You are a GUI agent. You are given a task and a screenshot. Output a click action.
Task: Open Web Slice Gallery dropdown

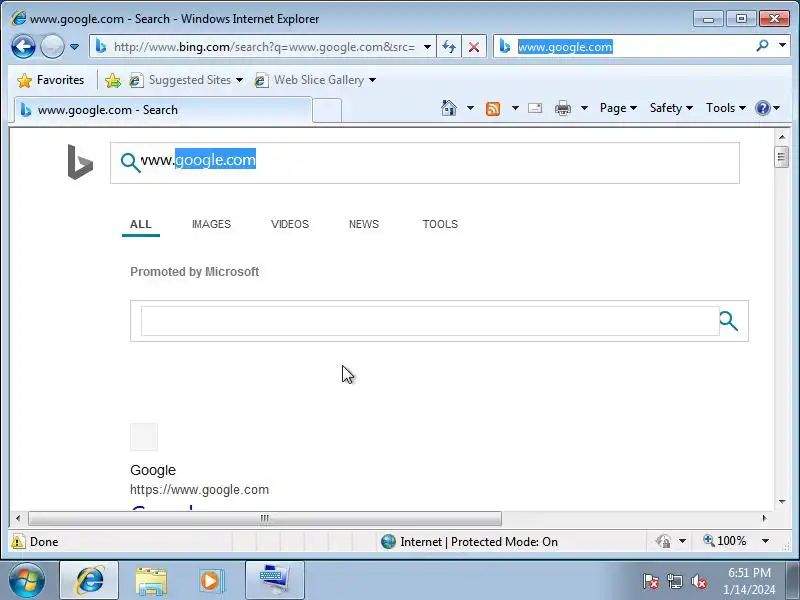point(315,80)
